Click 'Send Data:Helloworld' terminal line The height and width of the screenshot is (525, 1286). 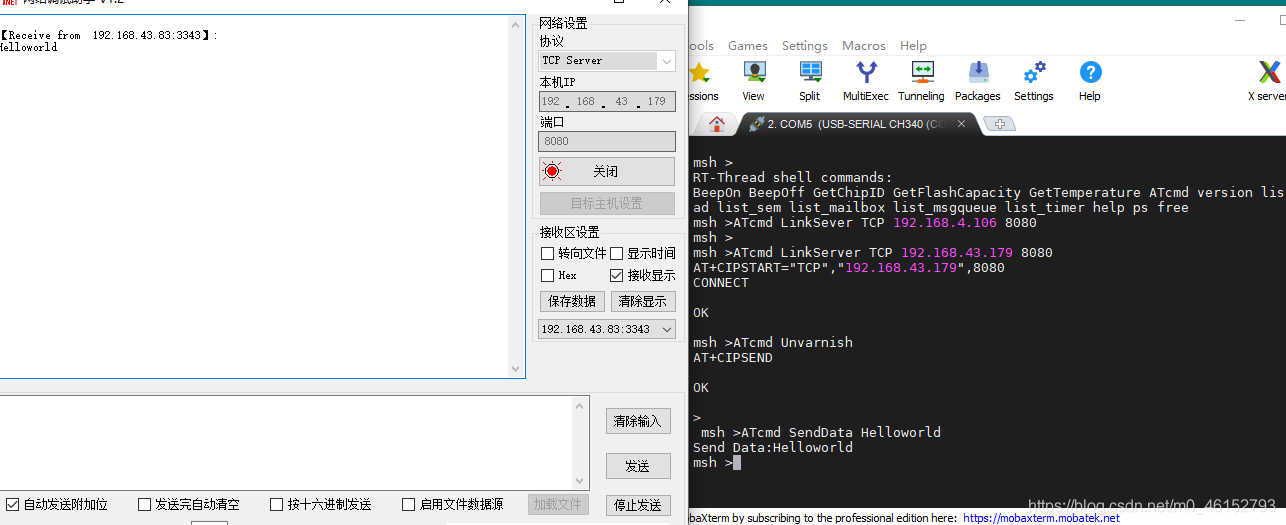tap(773, 448)
